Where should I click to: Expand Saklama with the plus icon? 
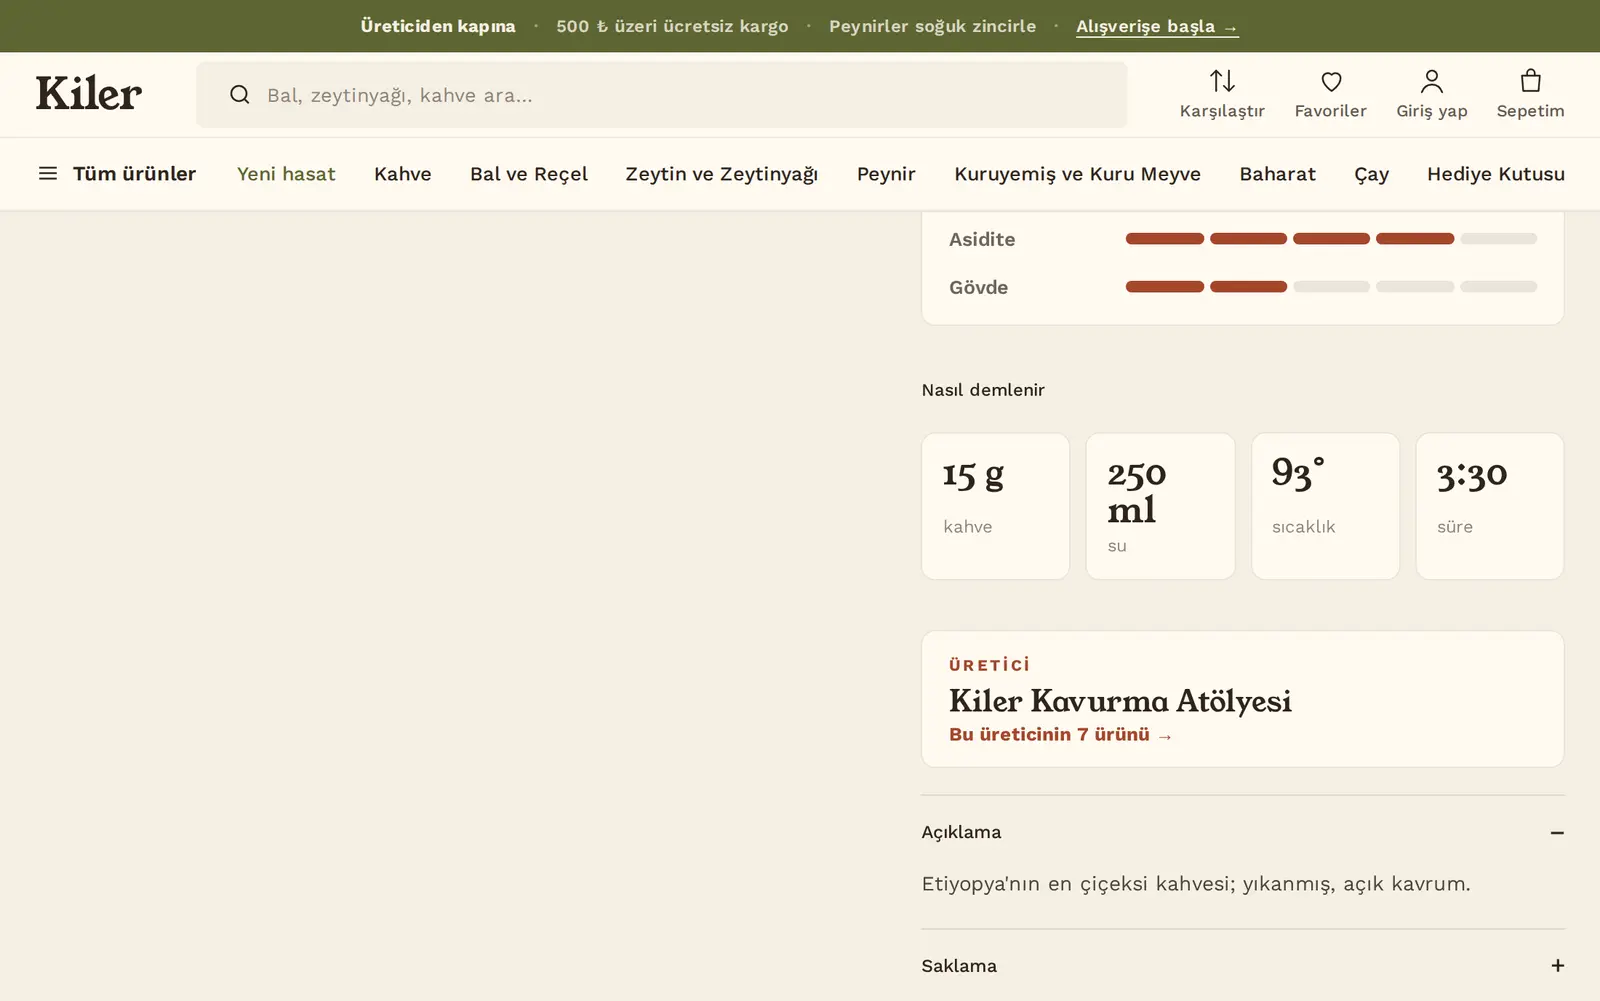[1557, 965]
